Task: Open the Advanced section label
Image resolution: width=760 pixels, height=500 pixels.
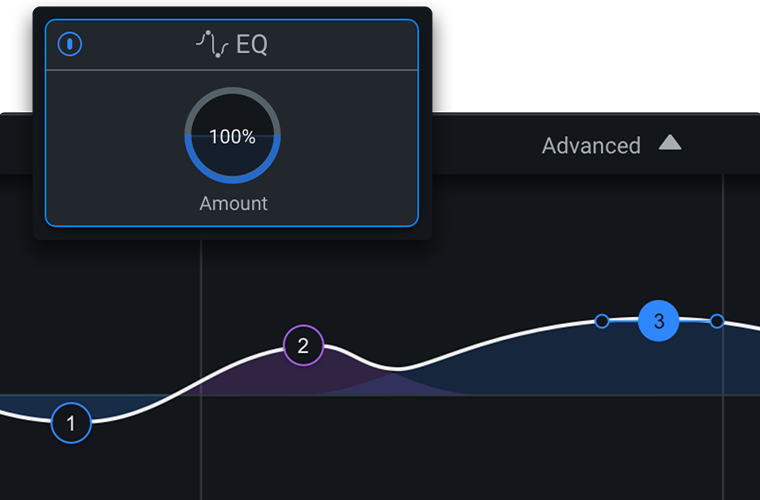Action: tap(591, 145)
